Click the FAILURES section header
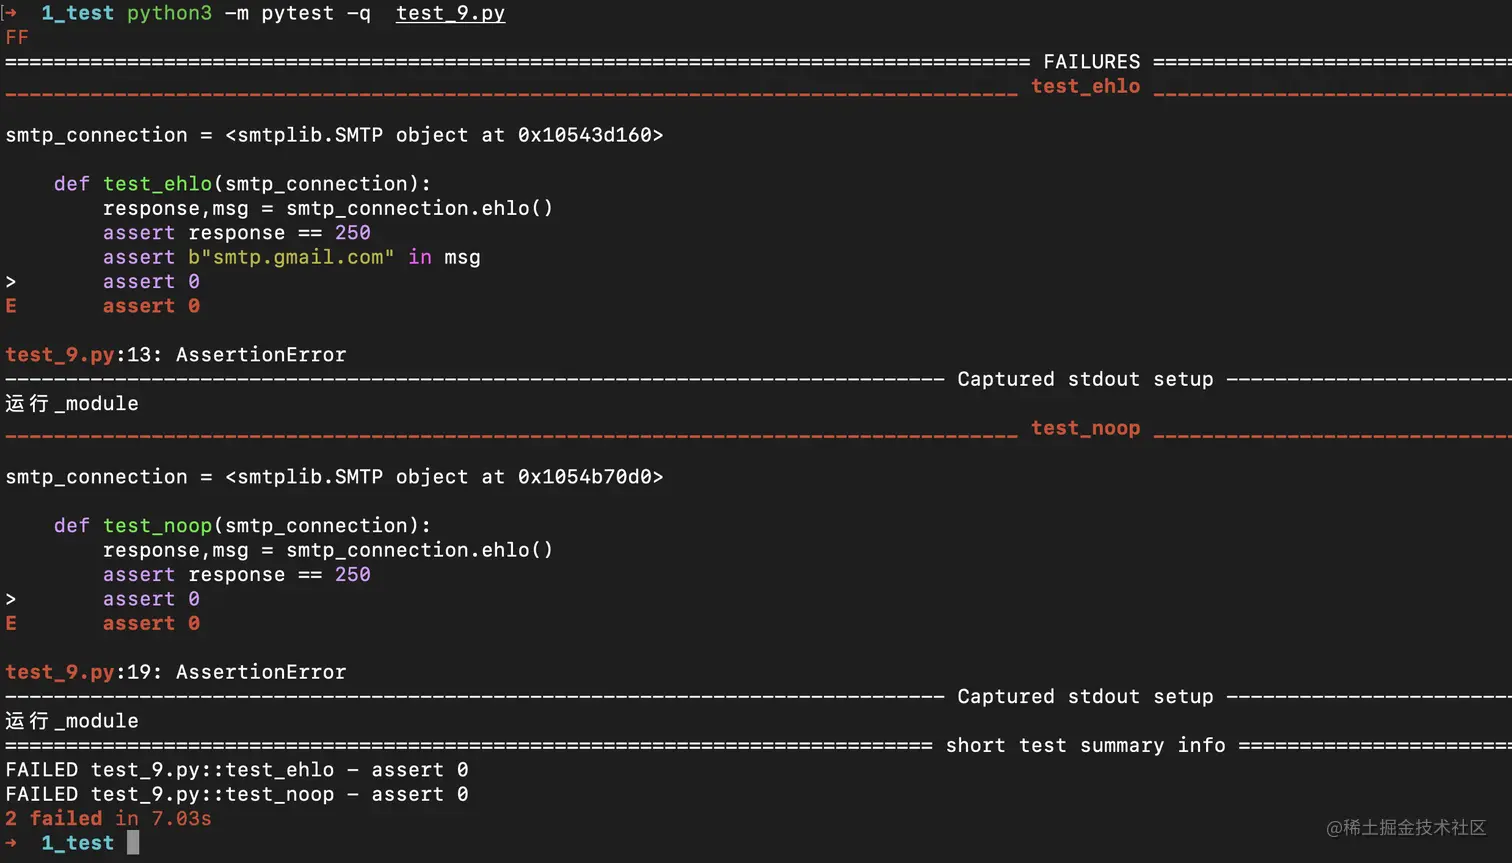Image resolution: width=1512 pixels, height=863 pixels. click(1091, 62)
